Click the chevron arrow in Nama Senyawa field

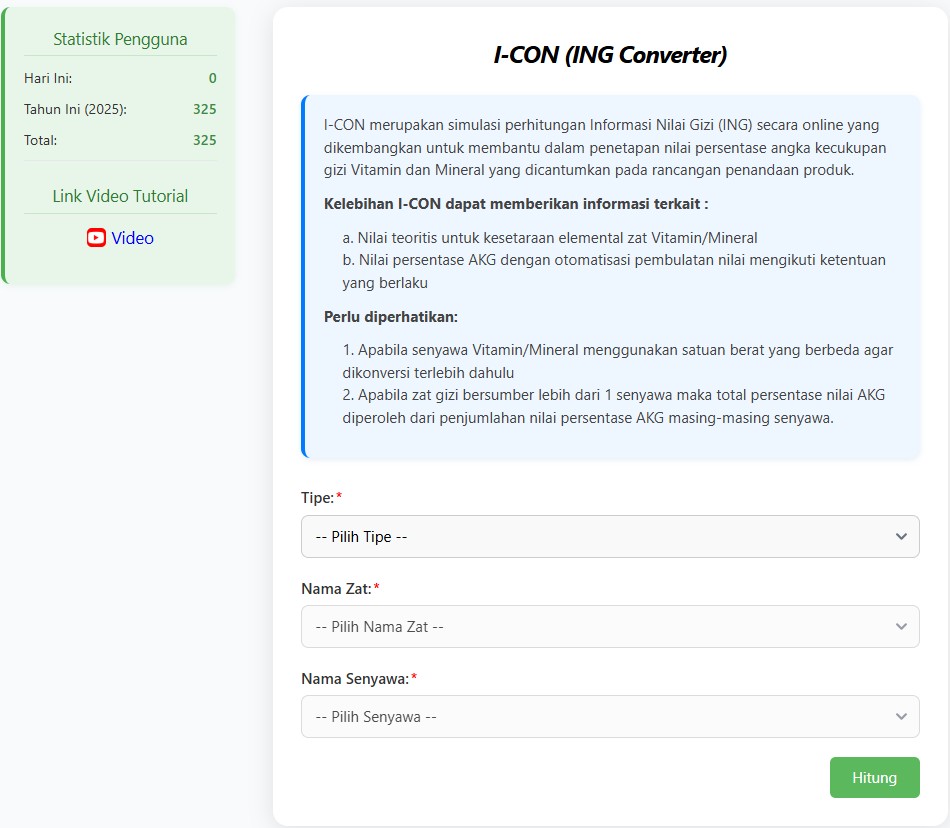[x=900, y=717]
